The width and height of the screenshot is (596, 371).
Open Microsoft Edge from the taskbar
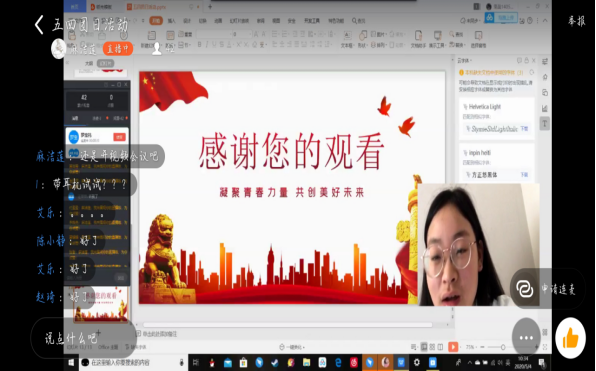pyautogui.click(x=338, y=362)
